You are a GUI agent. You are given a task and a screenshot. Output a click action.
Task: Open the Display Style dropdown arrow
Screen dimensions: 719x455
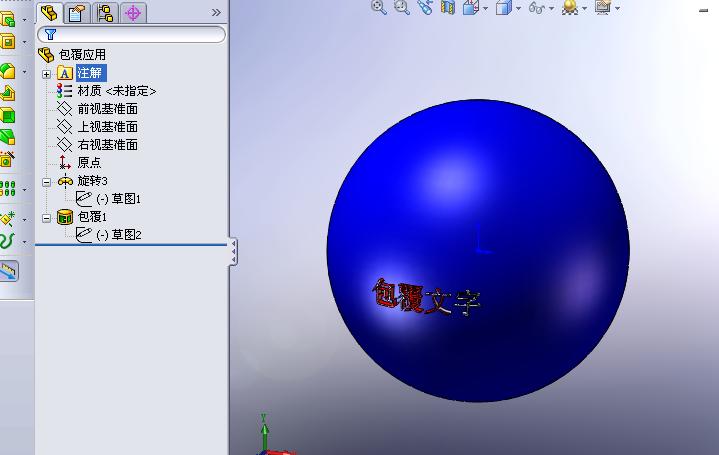[518, 8]
